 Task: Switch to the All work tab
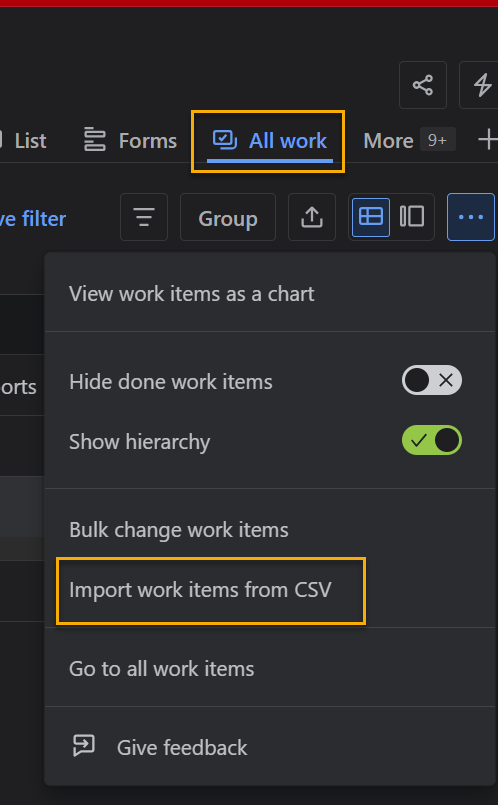point(270,141)
